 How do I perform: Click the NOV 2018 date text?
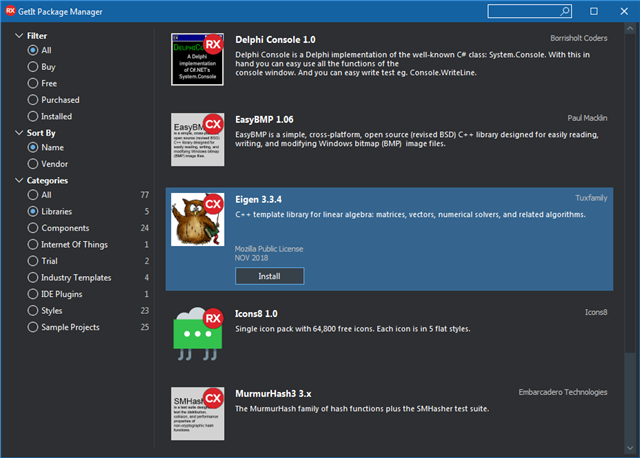tap(251, 258)
